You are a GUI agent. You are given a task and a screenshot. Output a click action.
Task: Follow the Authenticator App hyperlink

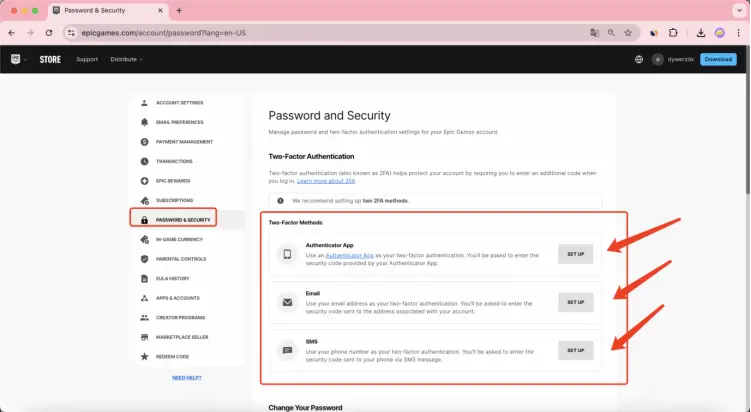350,255
